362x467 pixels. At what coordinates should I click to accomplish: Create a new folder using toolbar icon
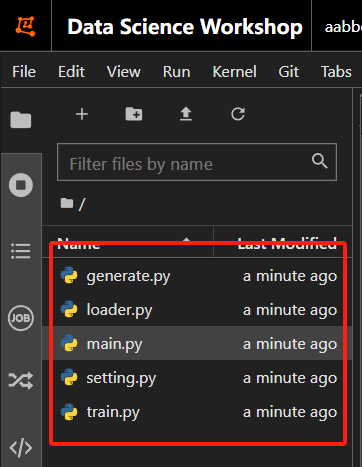pyautogui.click(x=134, y=114)
